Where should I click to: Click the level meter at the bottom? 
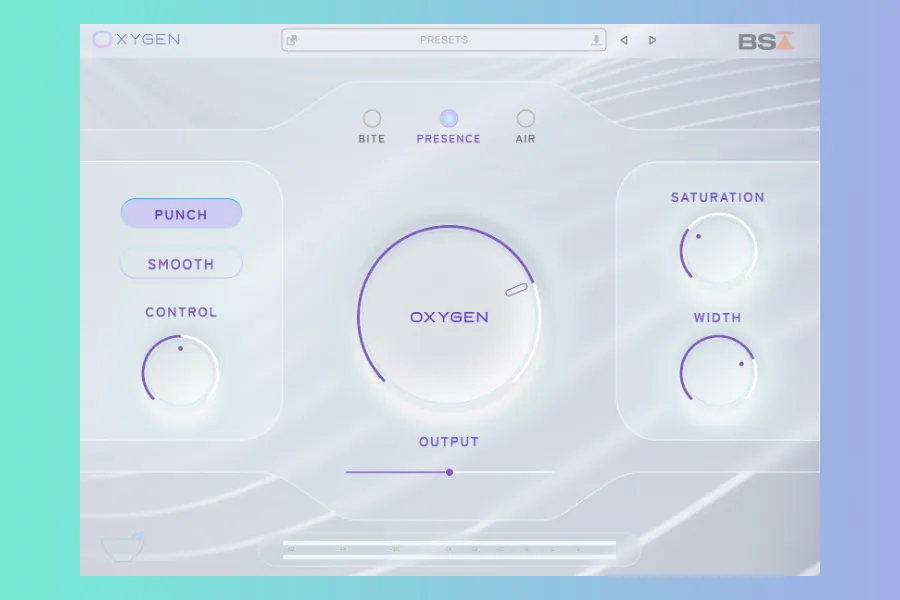click(x=449, y=550)
